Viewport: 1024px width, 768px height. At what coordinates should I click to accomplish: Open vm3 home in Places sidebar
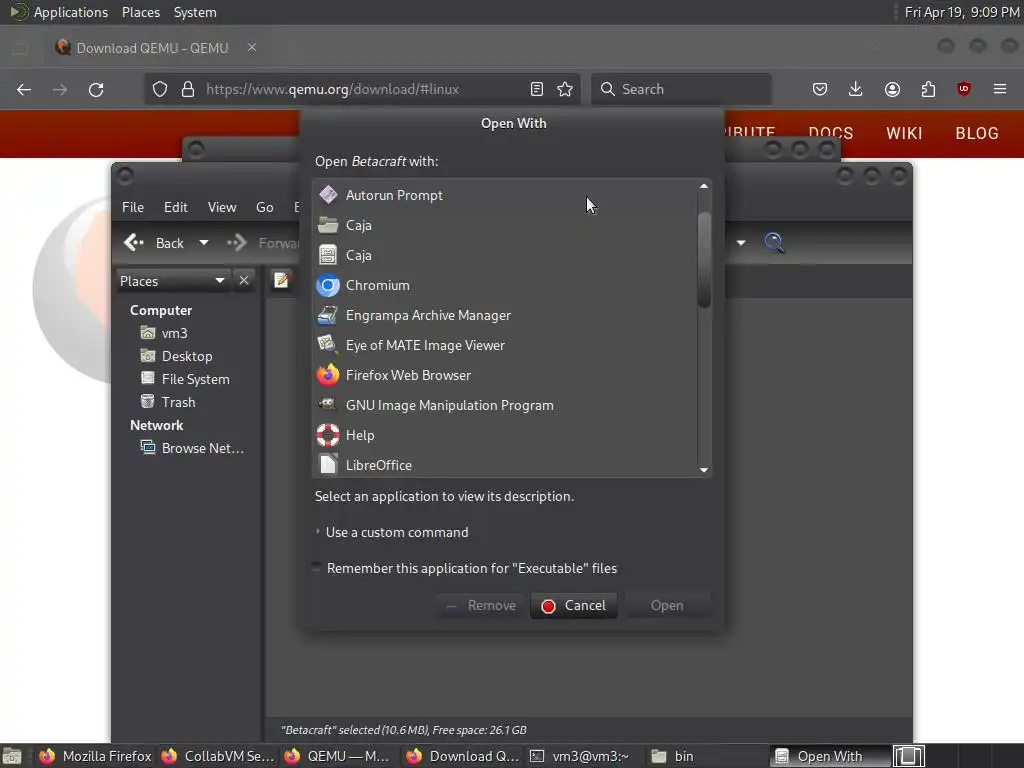(x=165, y=333)
